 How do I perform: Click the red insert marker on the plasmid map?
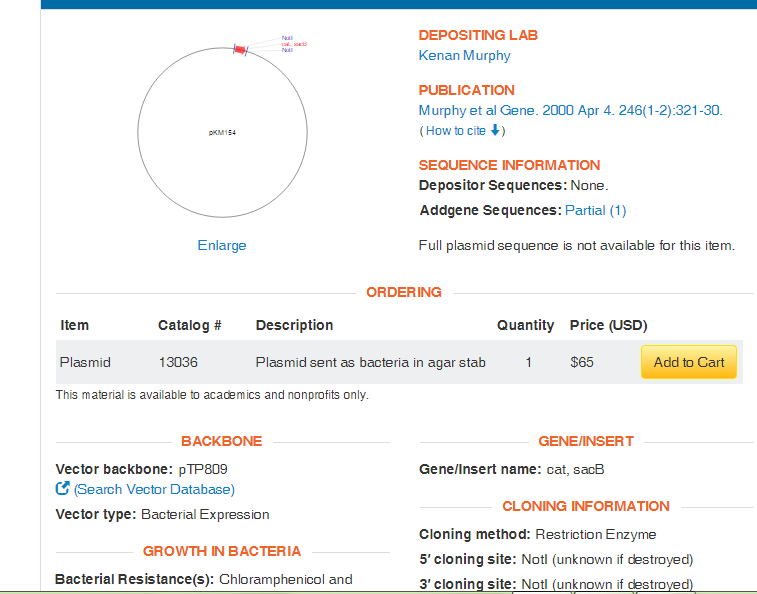tap(240, 50)
